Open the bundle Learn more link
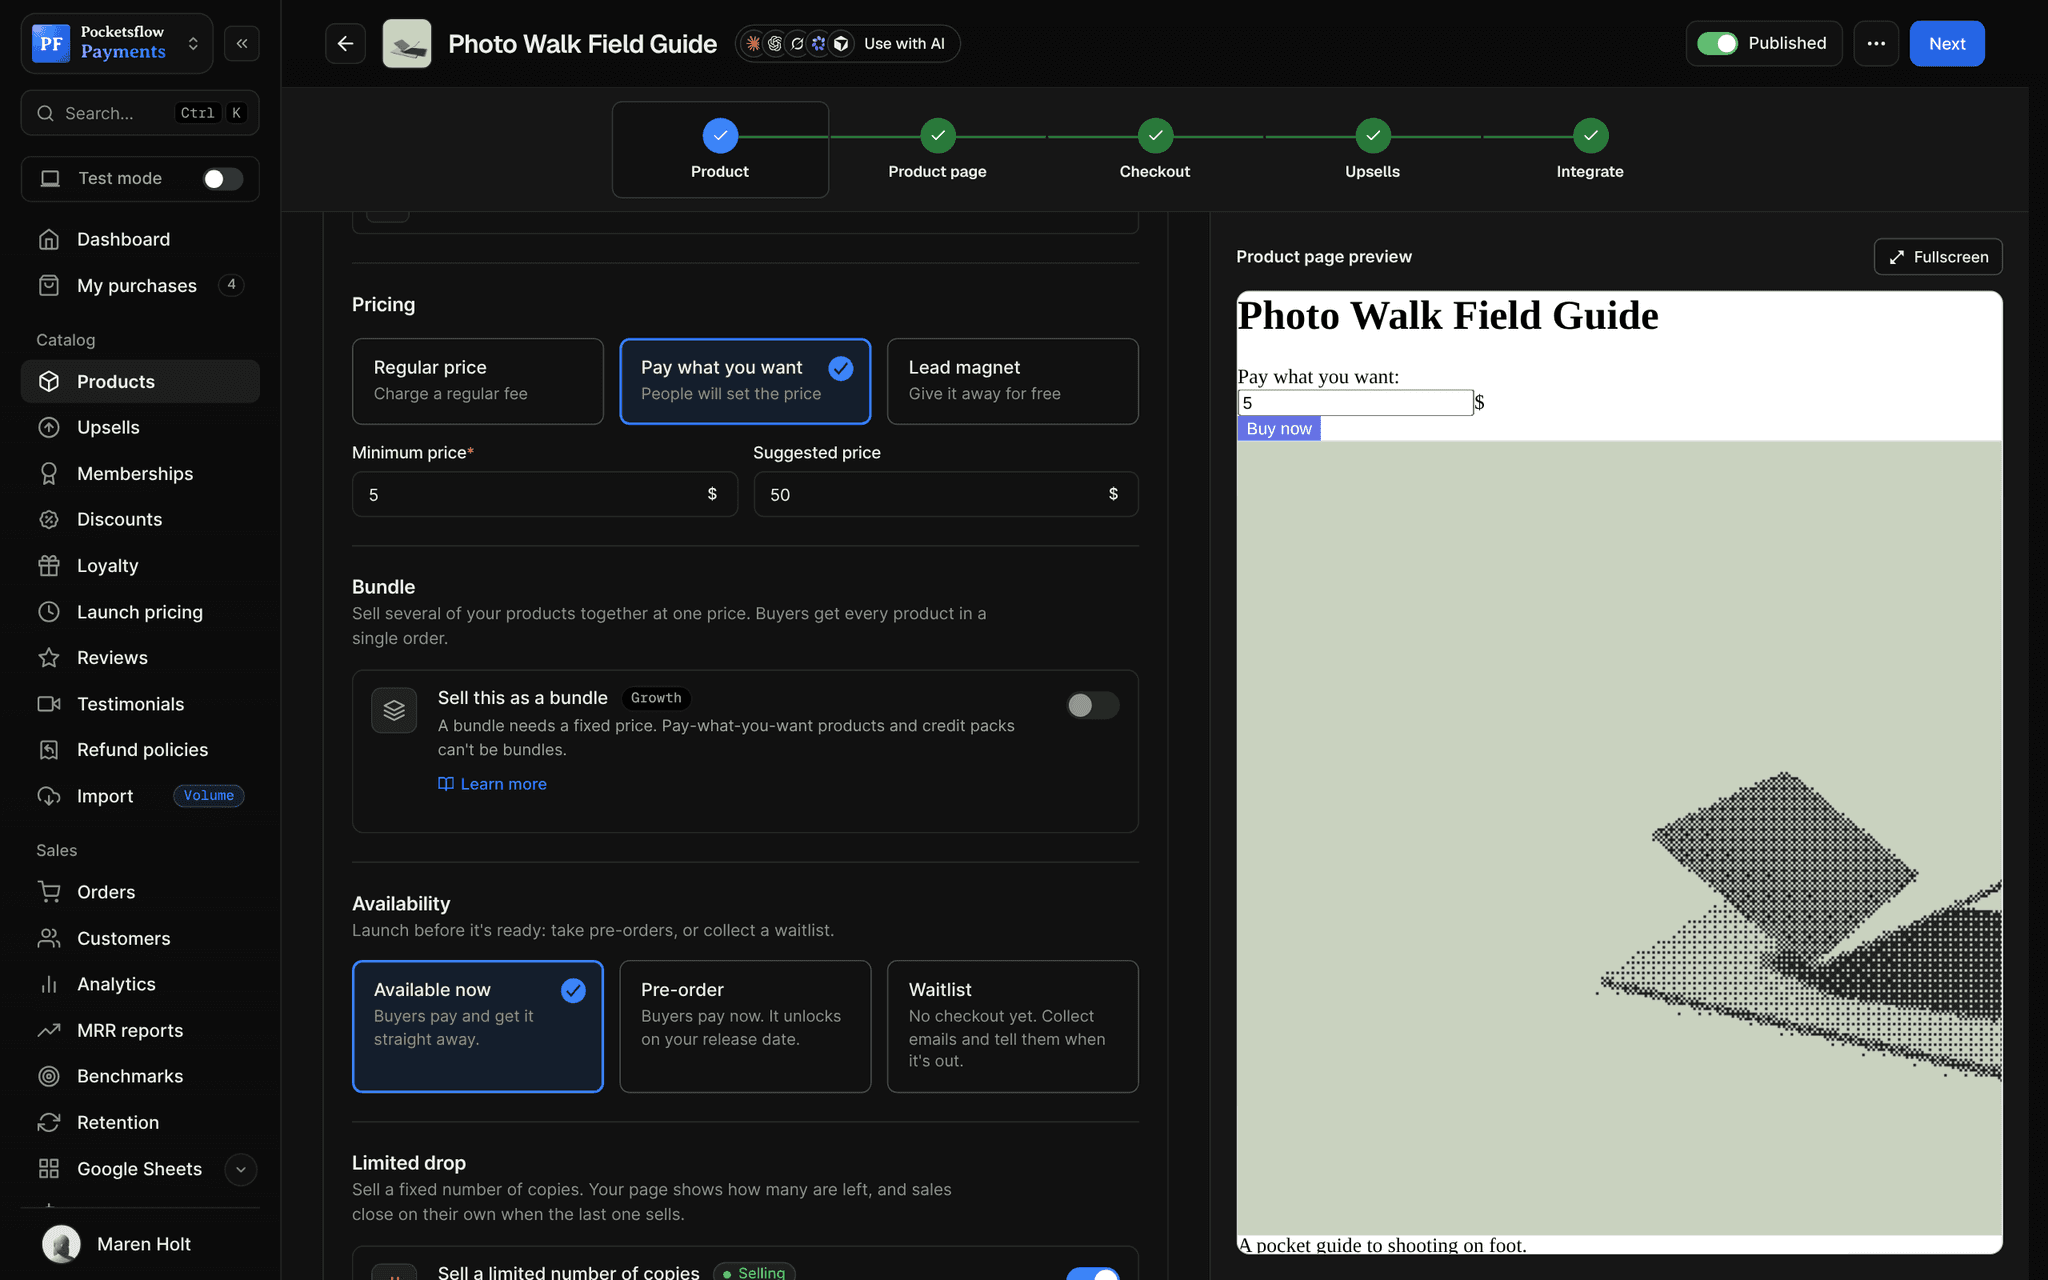The width and height of the screenshot is (2048, 1280). pyautogui.click(x=492, y=784)
